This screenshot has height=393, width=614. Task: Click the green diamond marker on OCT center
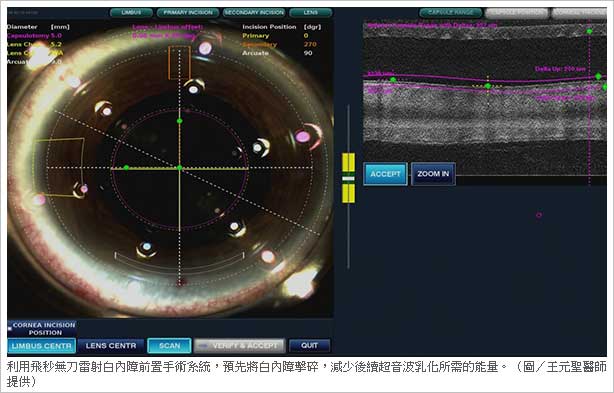tap(488, 86)
